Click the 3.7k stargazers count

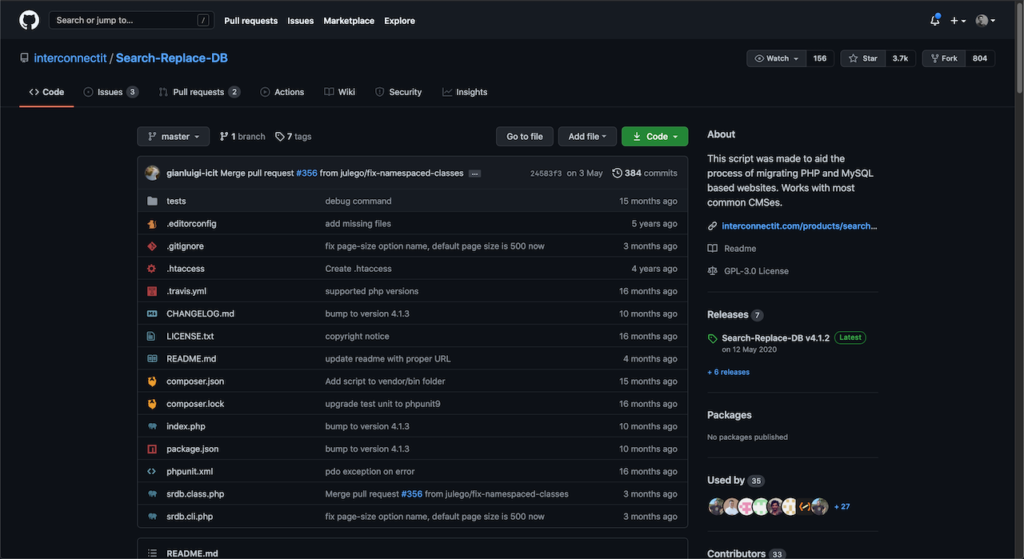[x=900, y=58]
